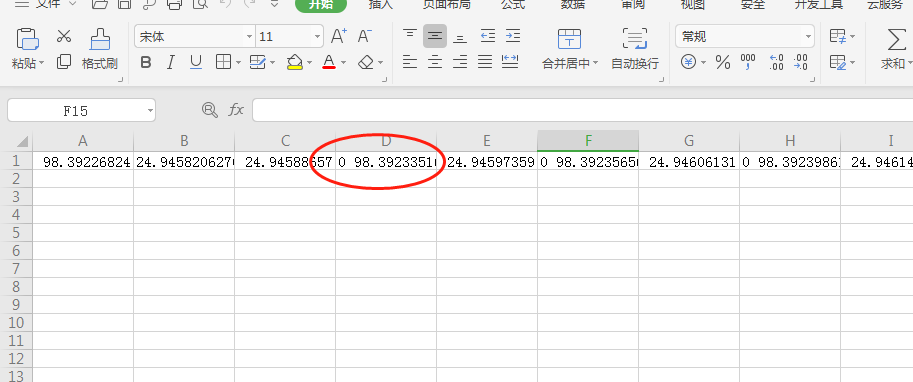Expand the font color dropdown arrow
Viewport: 913px width, 382px height.
(x=344, y=62)
